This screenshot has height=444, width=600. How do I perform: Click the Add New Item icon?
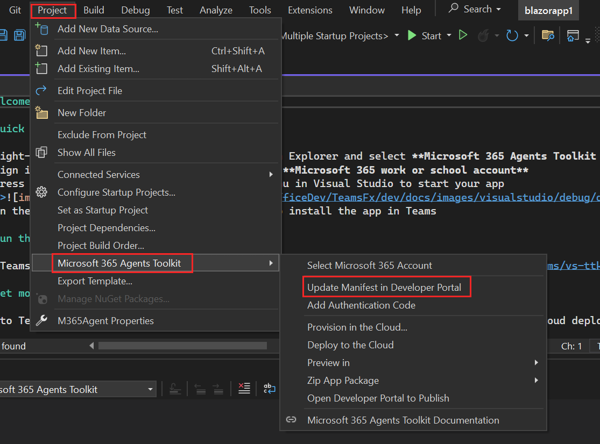click(41, 51)
